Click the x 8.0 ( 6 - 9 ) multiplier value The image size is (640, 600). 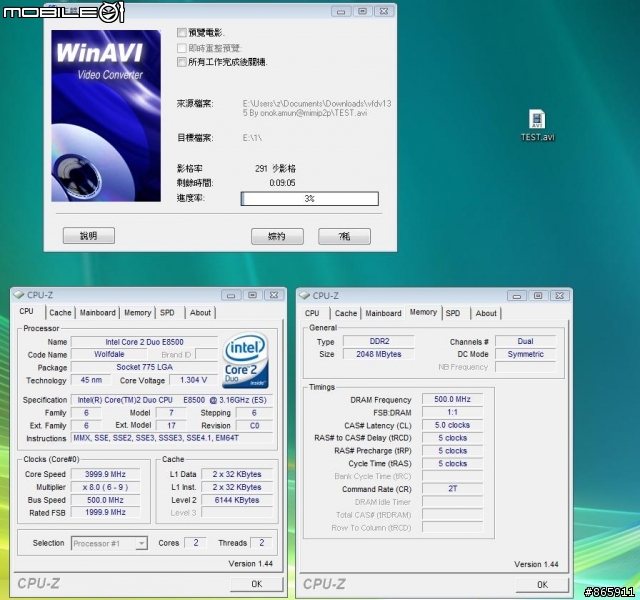pyautogui.click(x=105, y=487)
